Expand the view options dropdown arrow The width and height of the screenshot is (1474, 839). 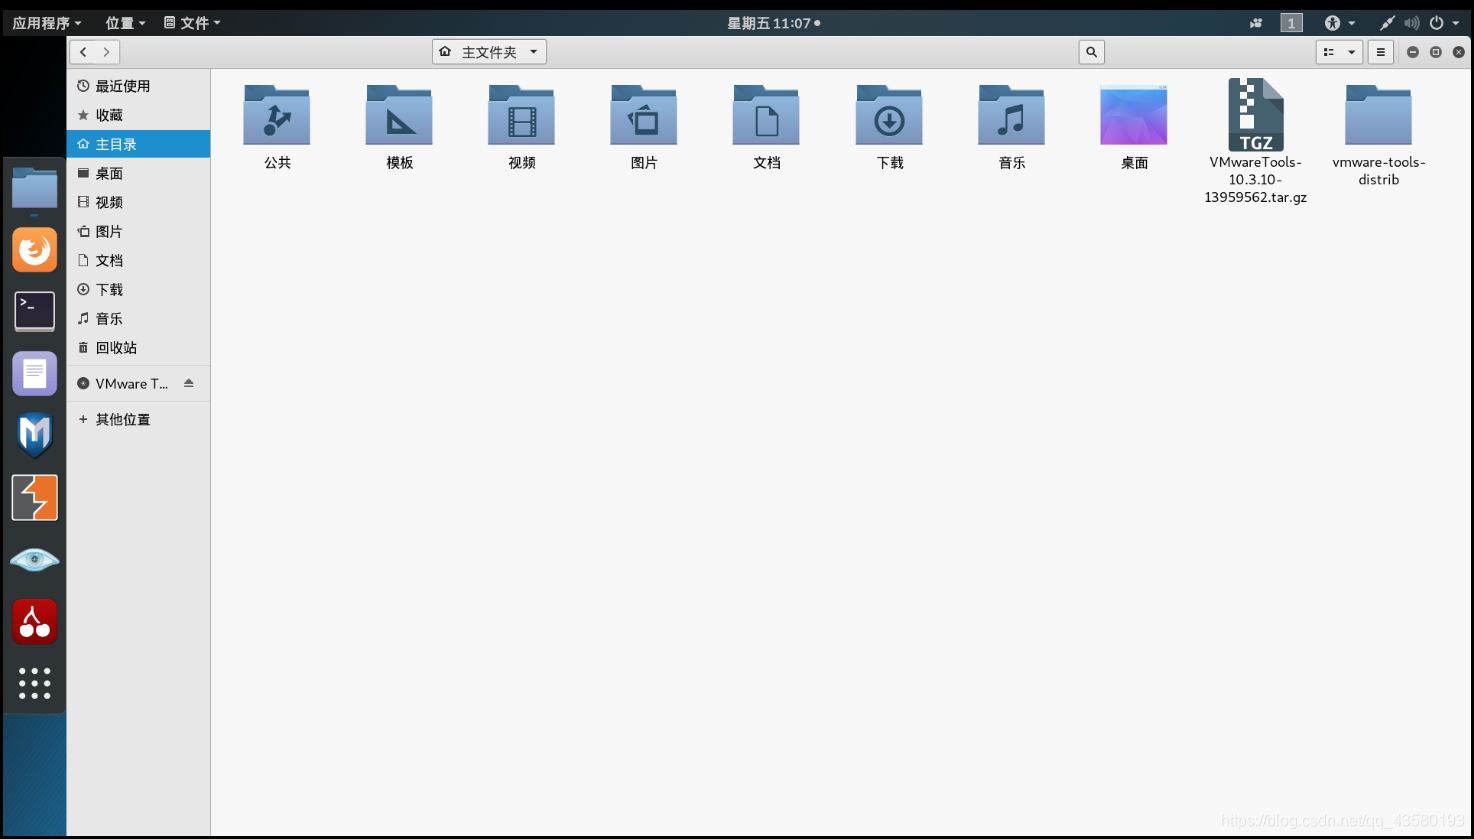pyautogui.click(x=1352, y=52)
